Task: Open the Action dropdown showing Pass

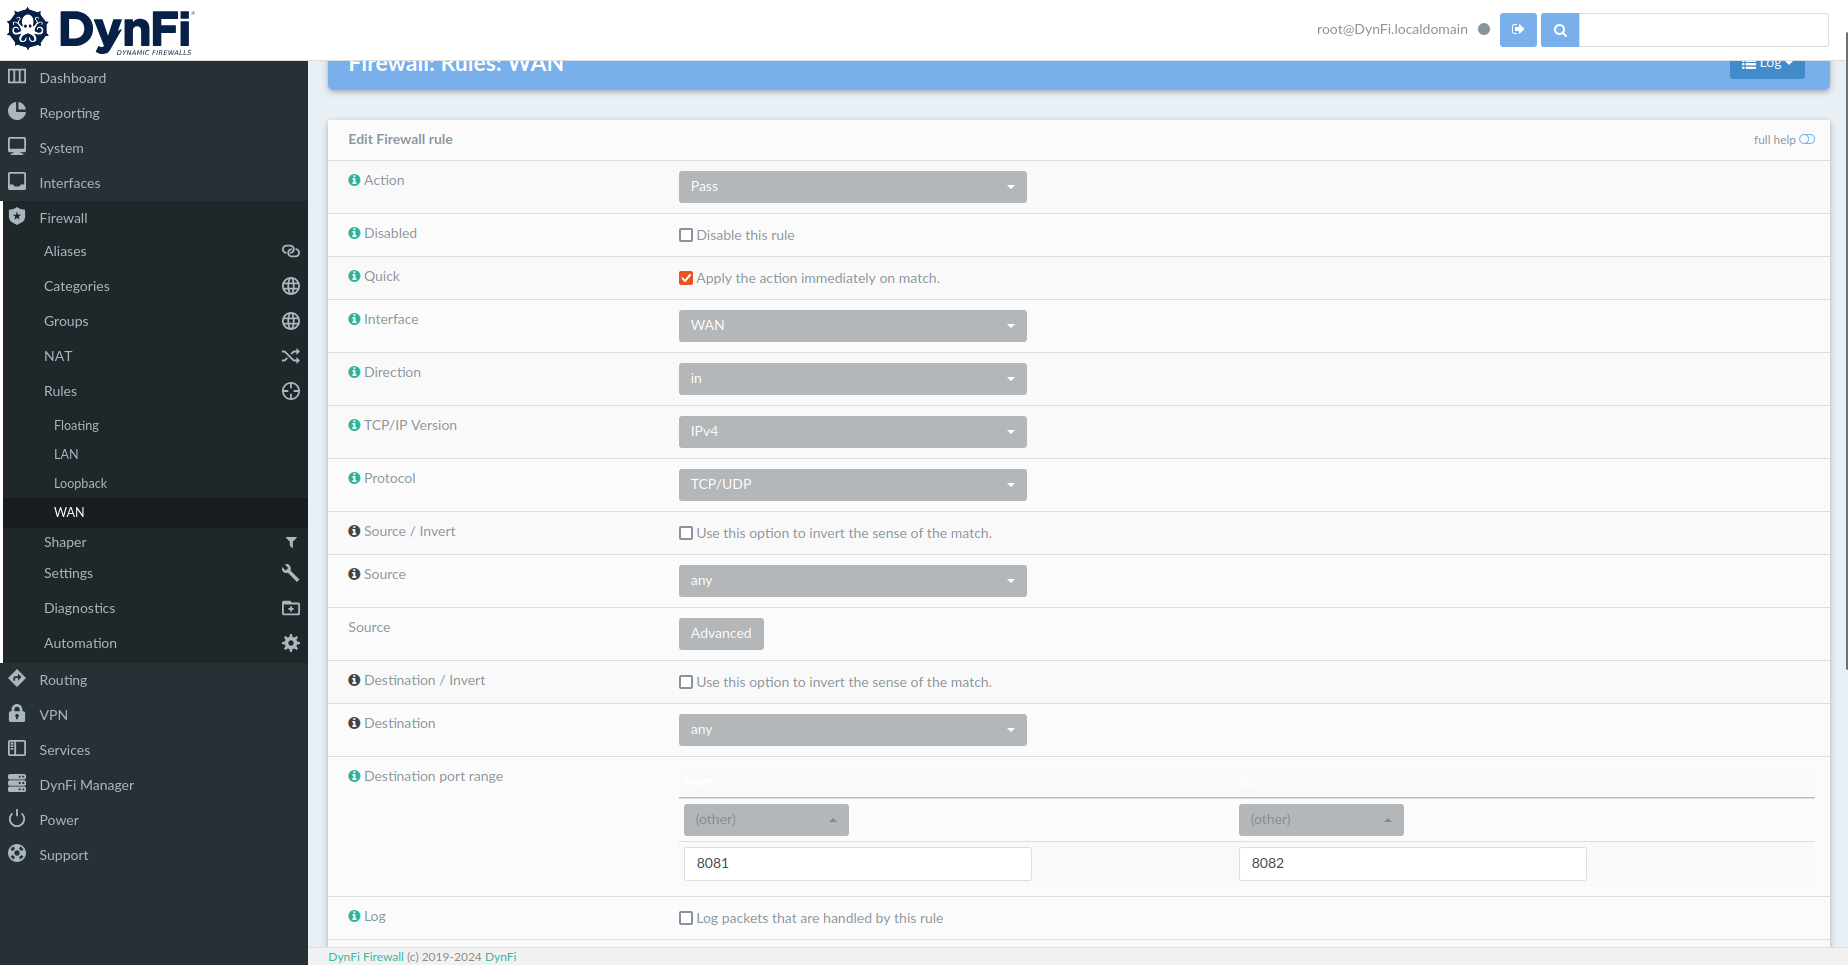Action: [x=853, y=187]
